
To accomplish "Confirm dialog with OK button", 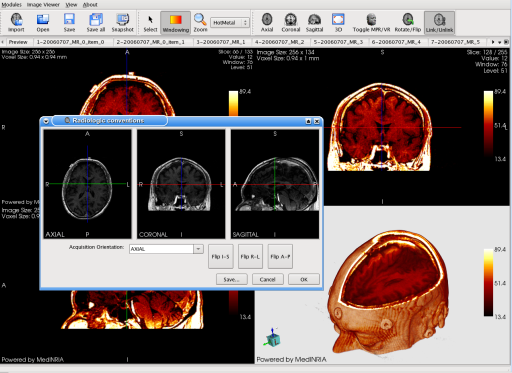I will point(304,279).
